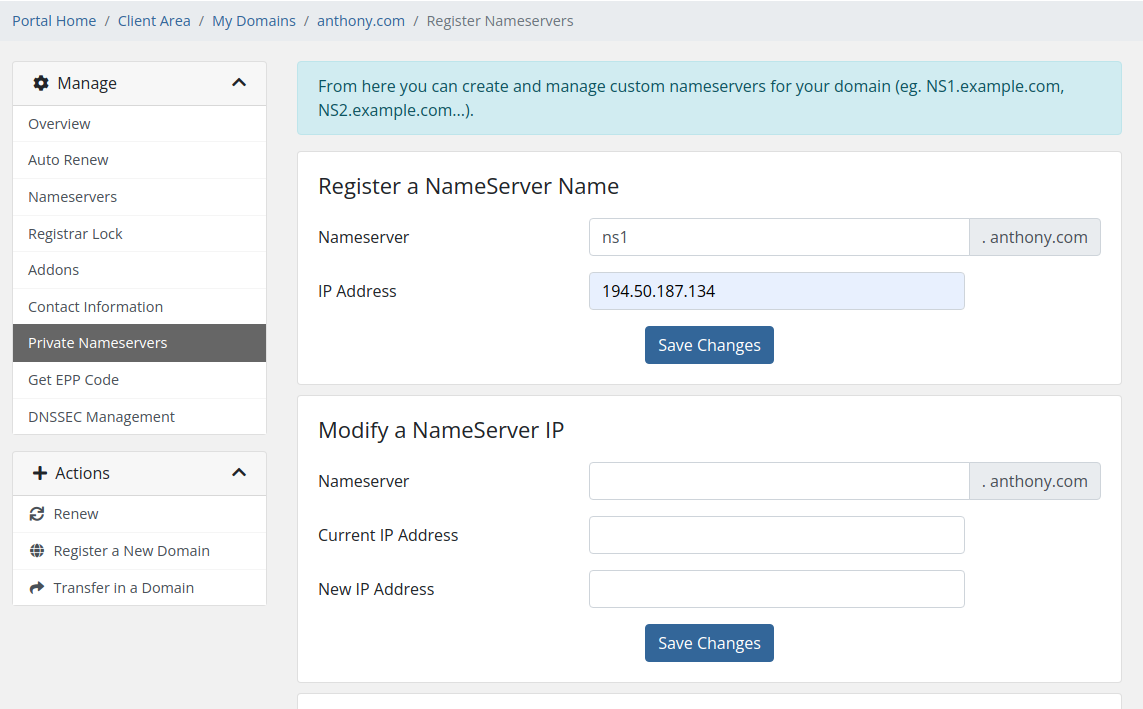Click the Renew refresh icon
1143x709 pixels.
[36, 514]
